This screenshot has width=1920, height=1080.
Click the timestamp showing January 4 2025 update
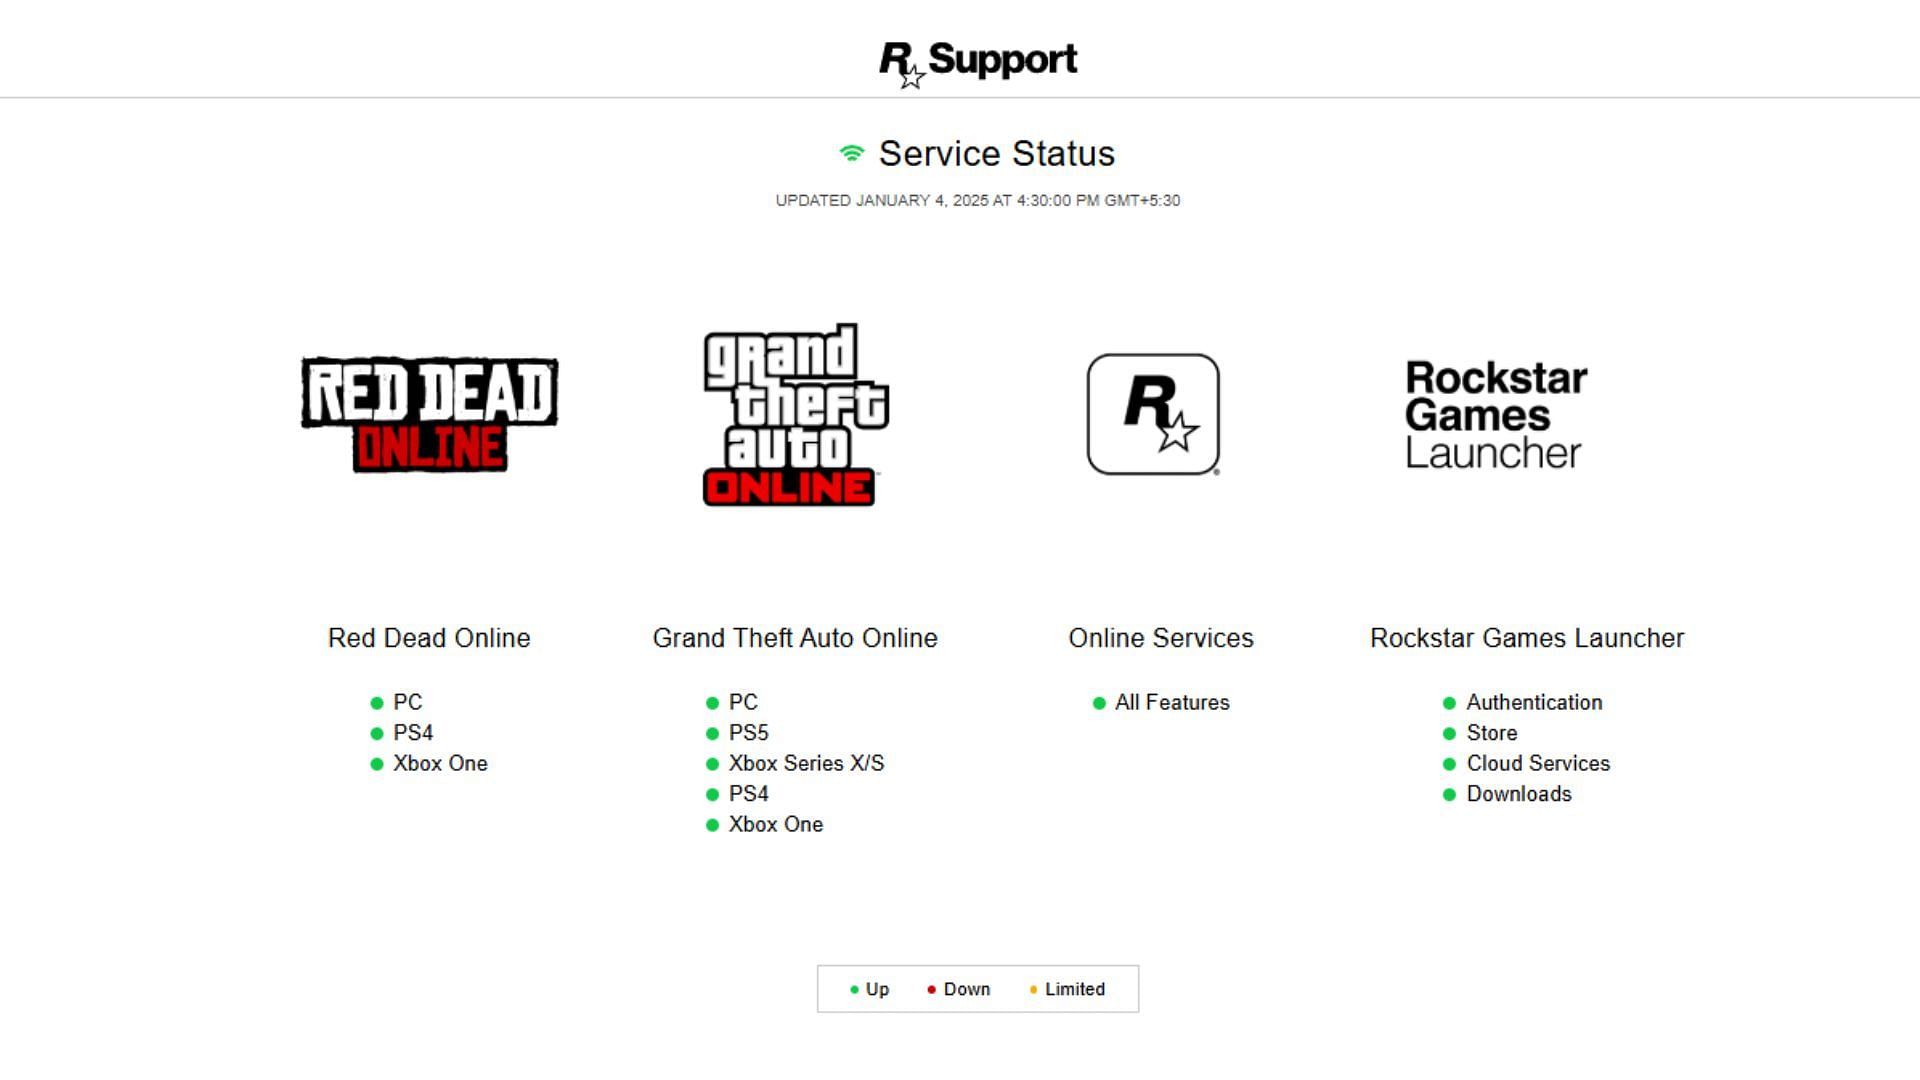click(x=977, y=199)
